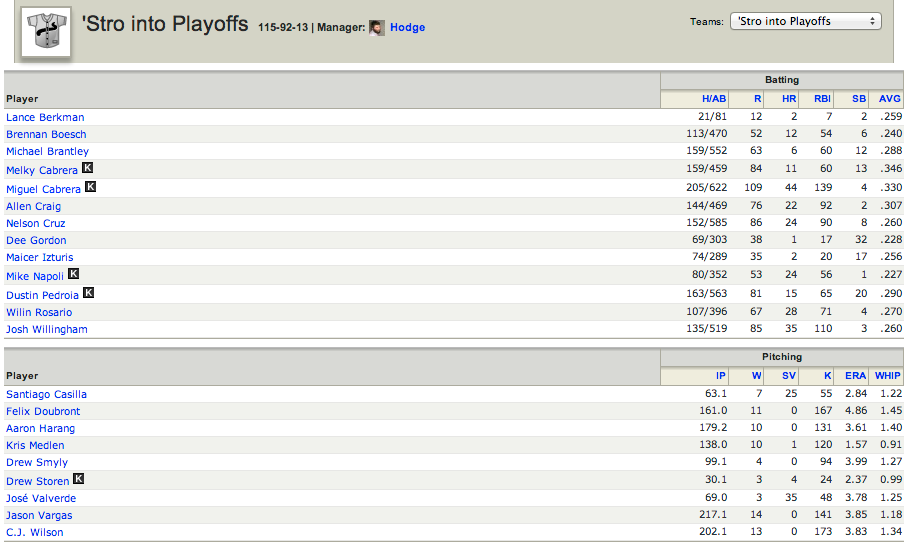Sort batting table by SB column
Screen dimensions: 913x550
(859, 99)
